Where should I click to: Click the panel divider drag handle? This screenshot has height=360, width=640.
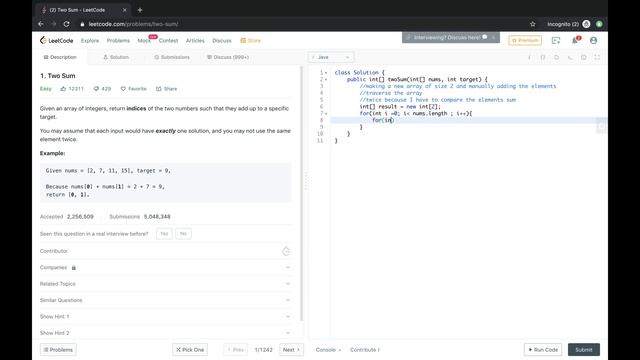[306, 181]
